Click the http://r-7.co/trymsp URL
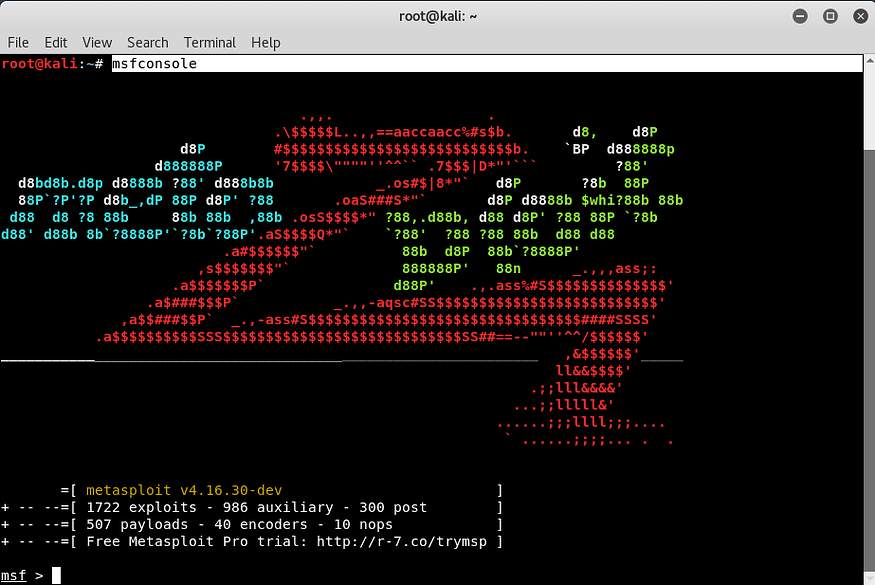The width and height of the screenshot is (875, 585). [402, 541]
